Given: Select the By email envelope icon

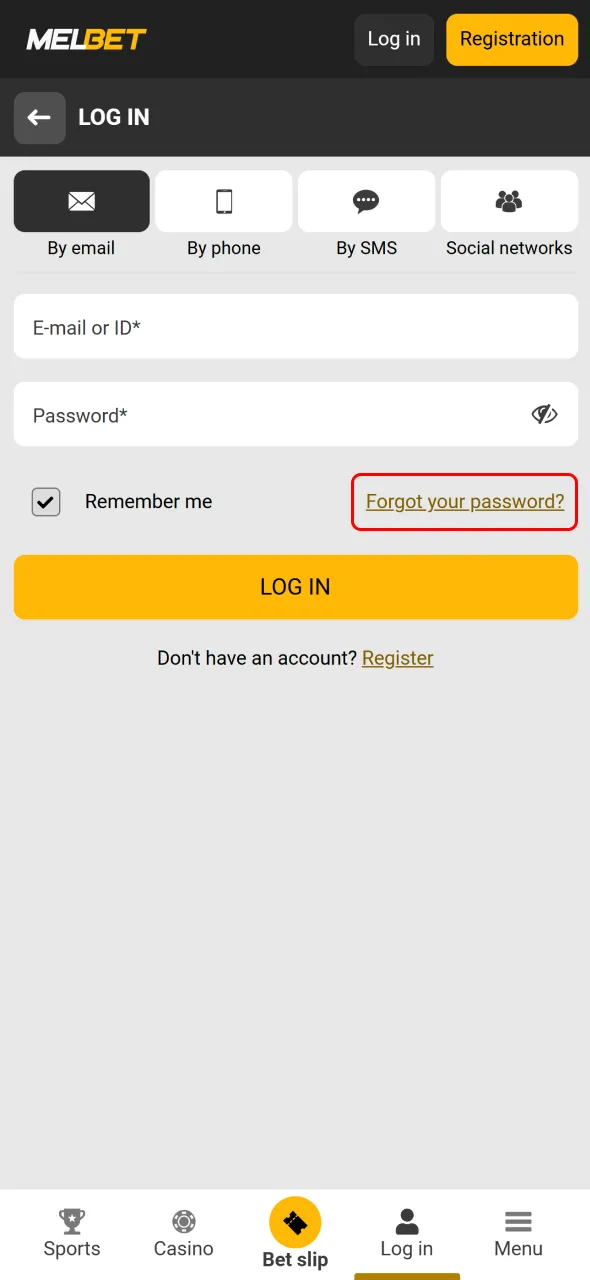Looking at the screenshot, I should tap(81, 200).
